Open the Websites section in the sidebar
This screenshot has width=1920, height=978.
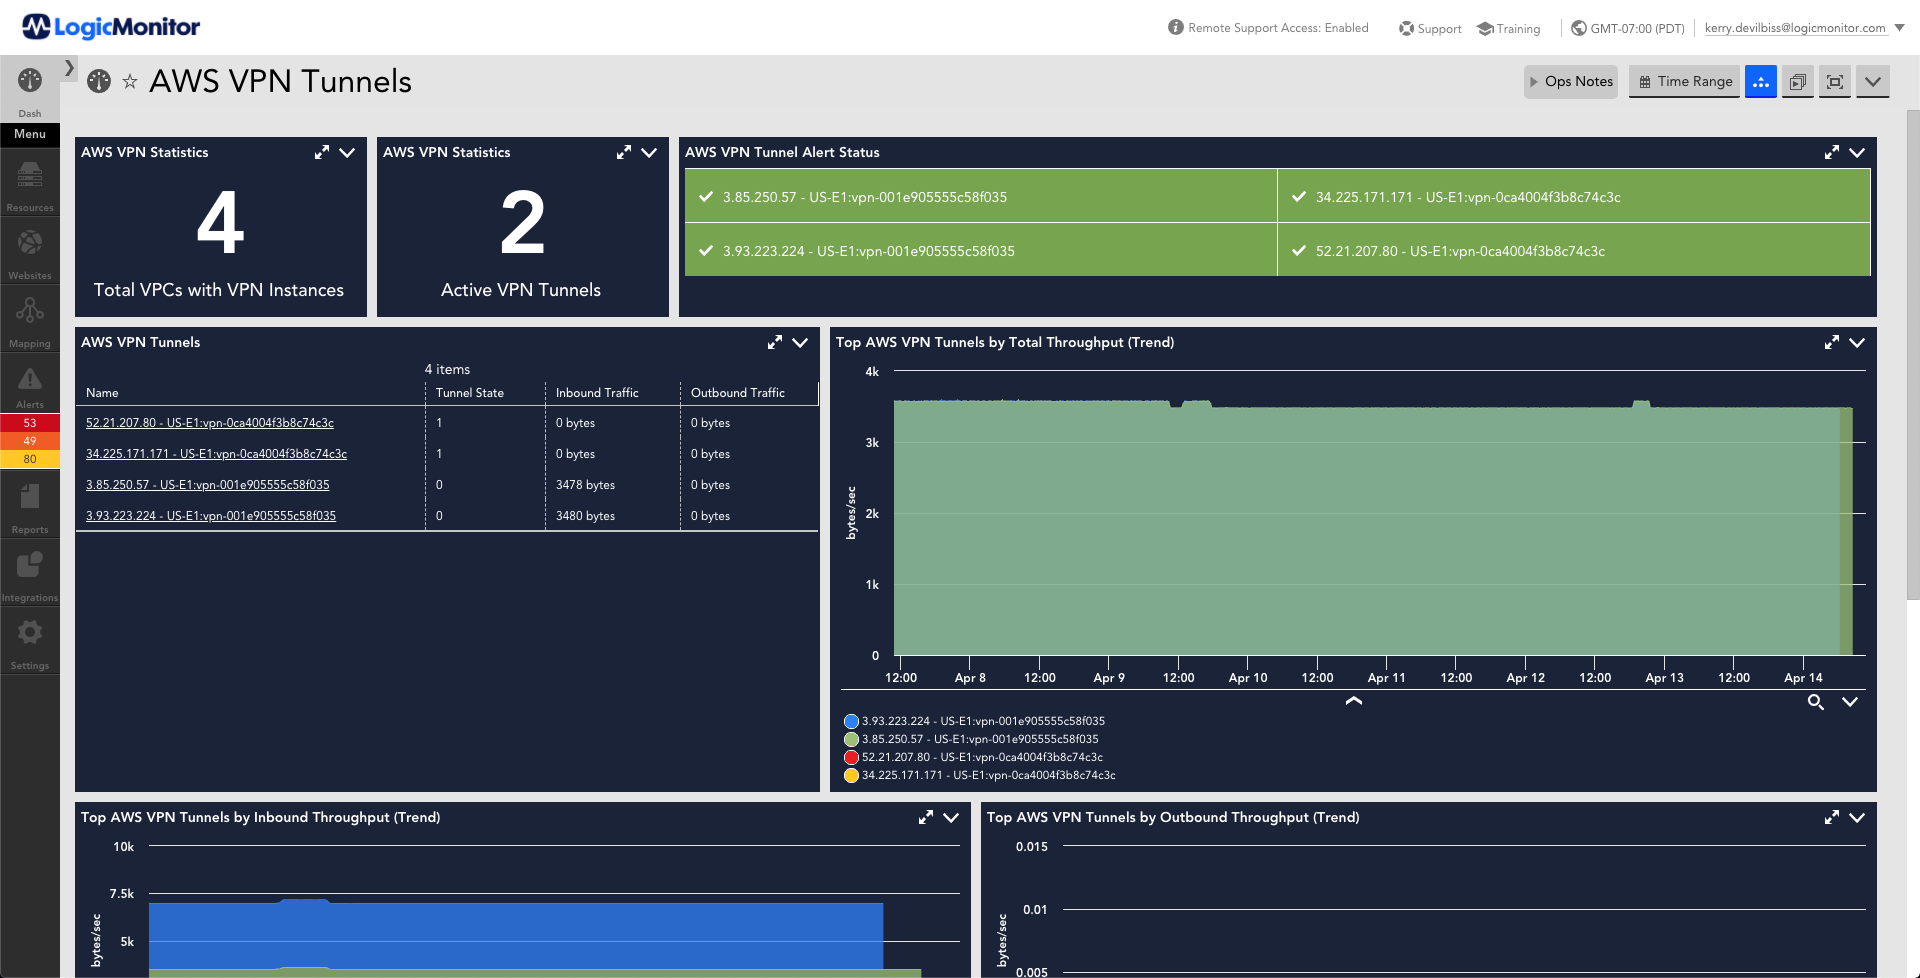[x=29, y=248]
